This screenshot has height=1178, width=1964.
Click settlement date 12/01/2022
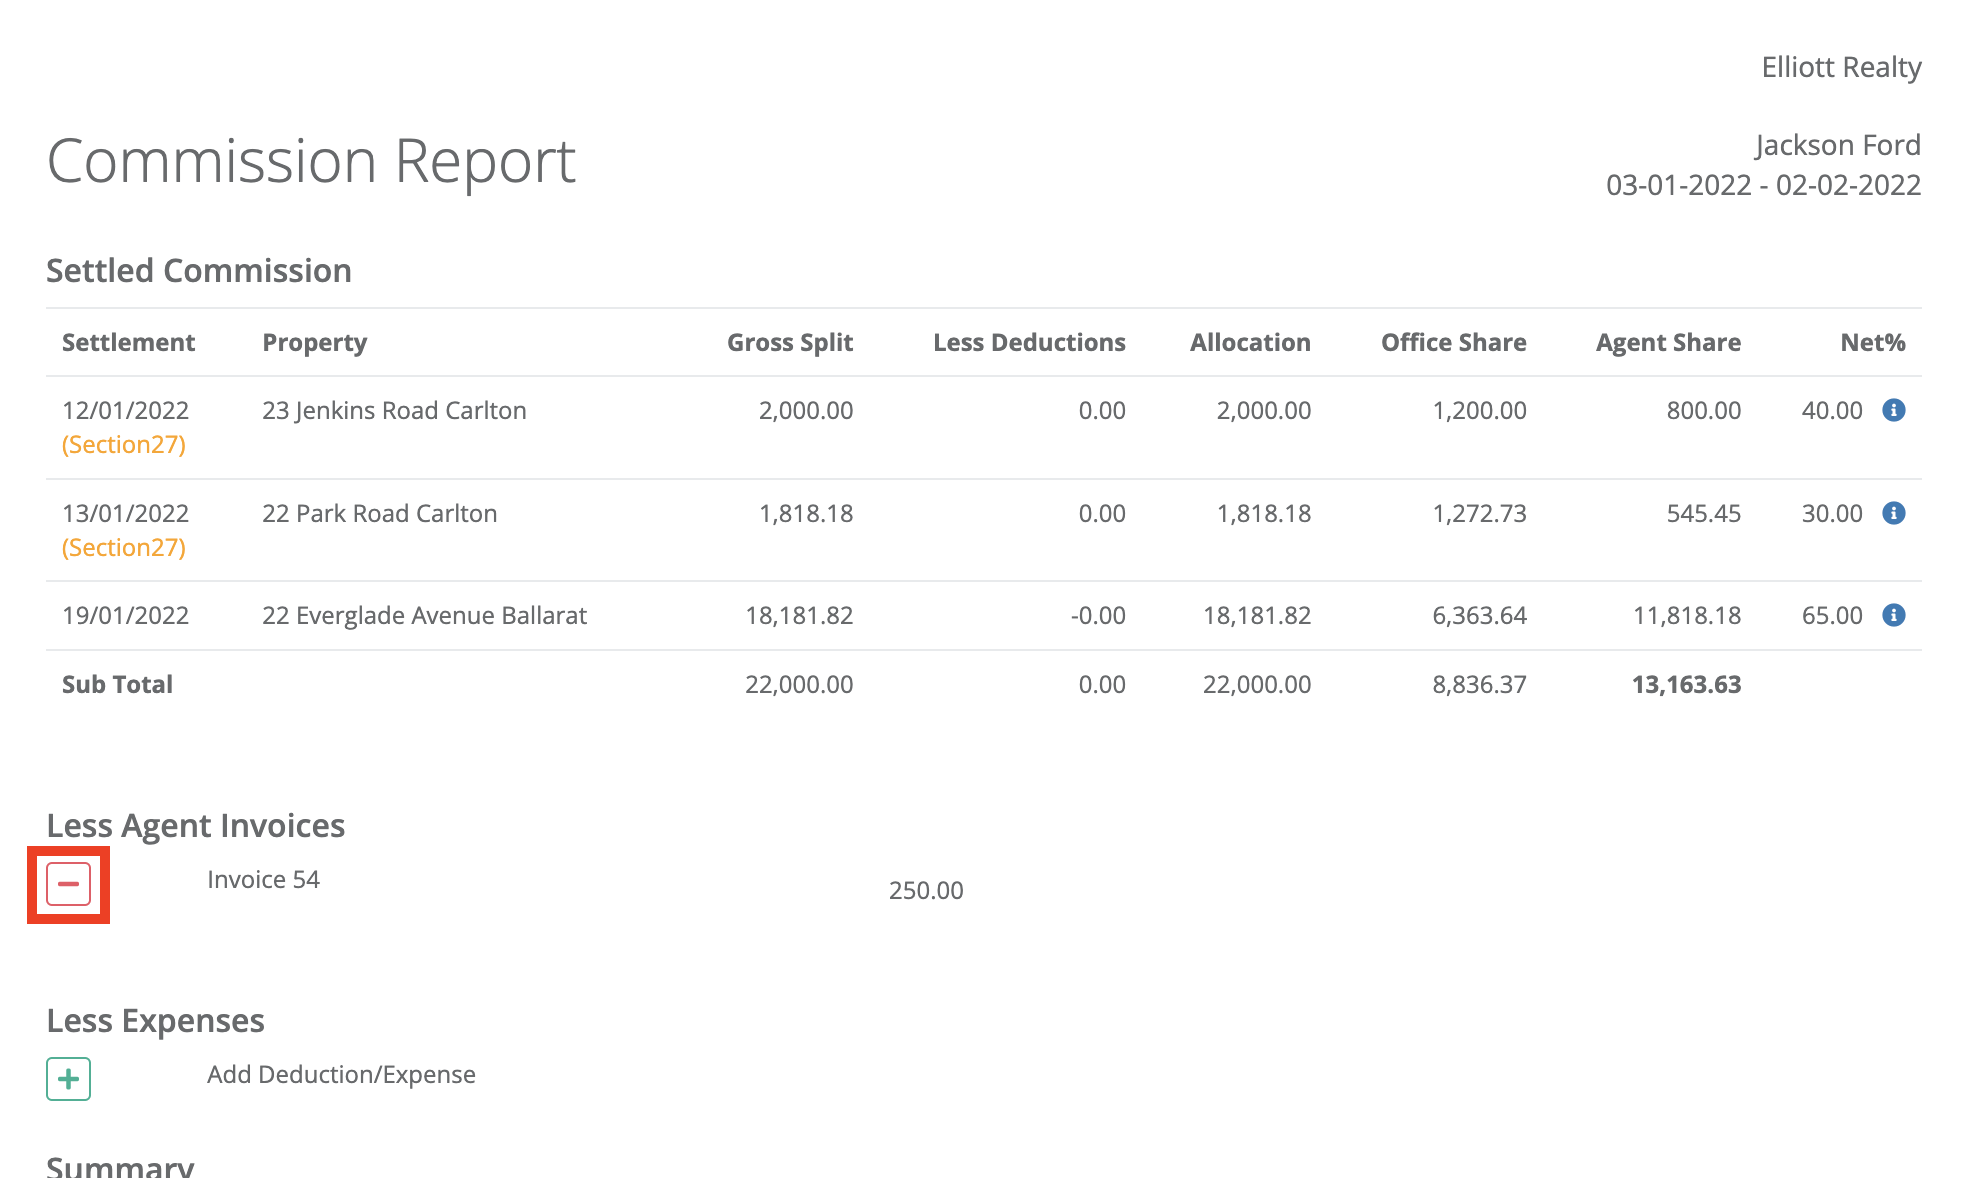(125, 410)
